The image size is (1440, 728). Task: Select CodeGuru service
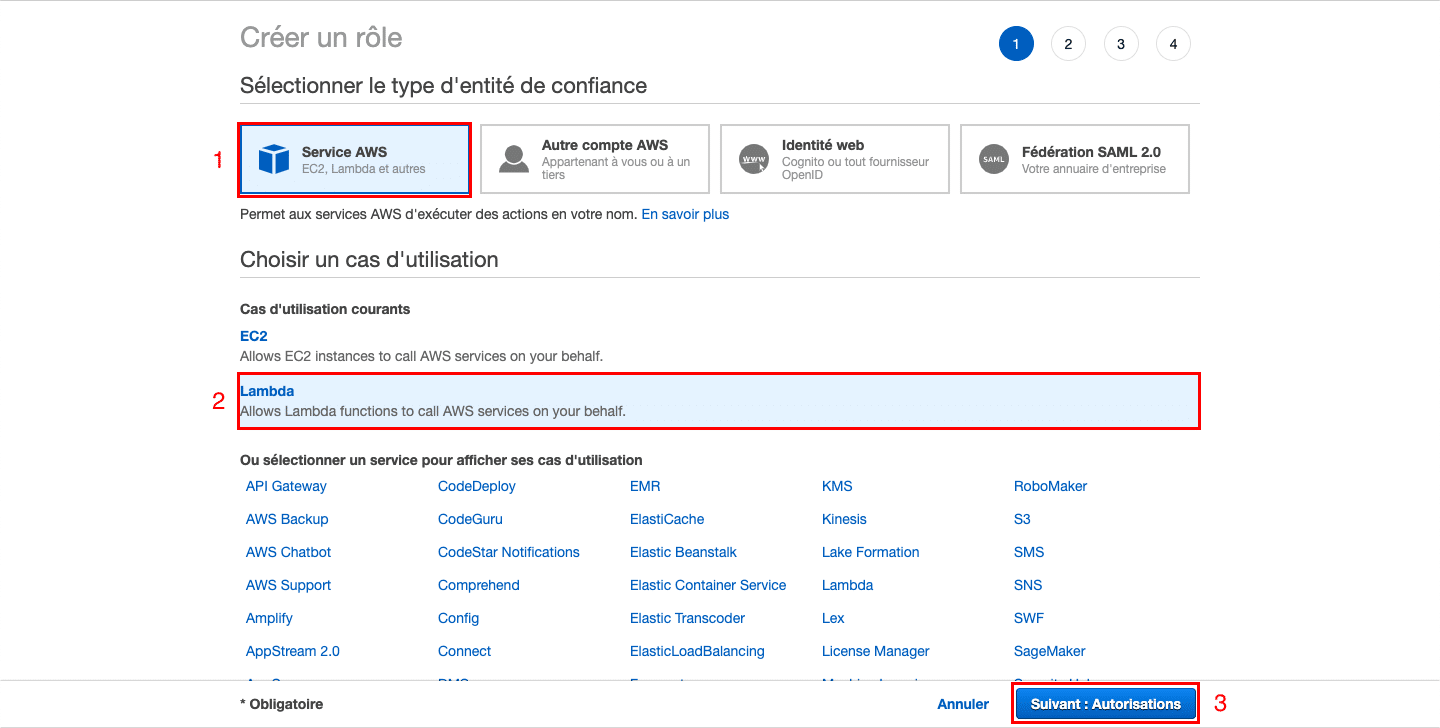(470, 519)
